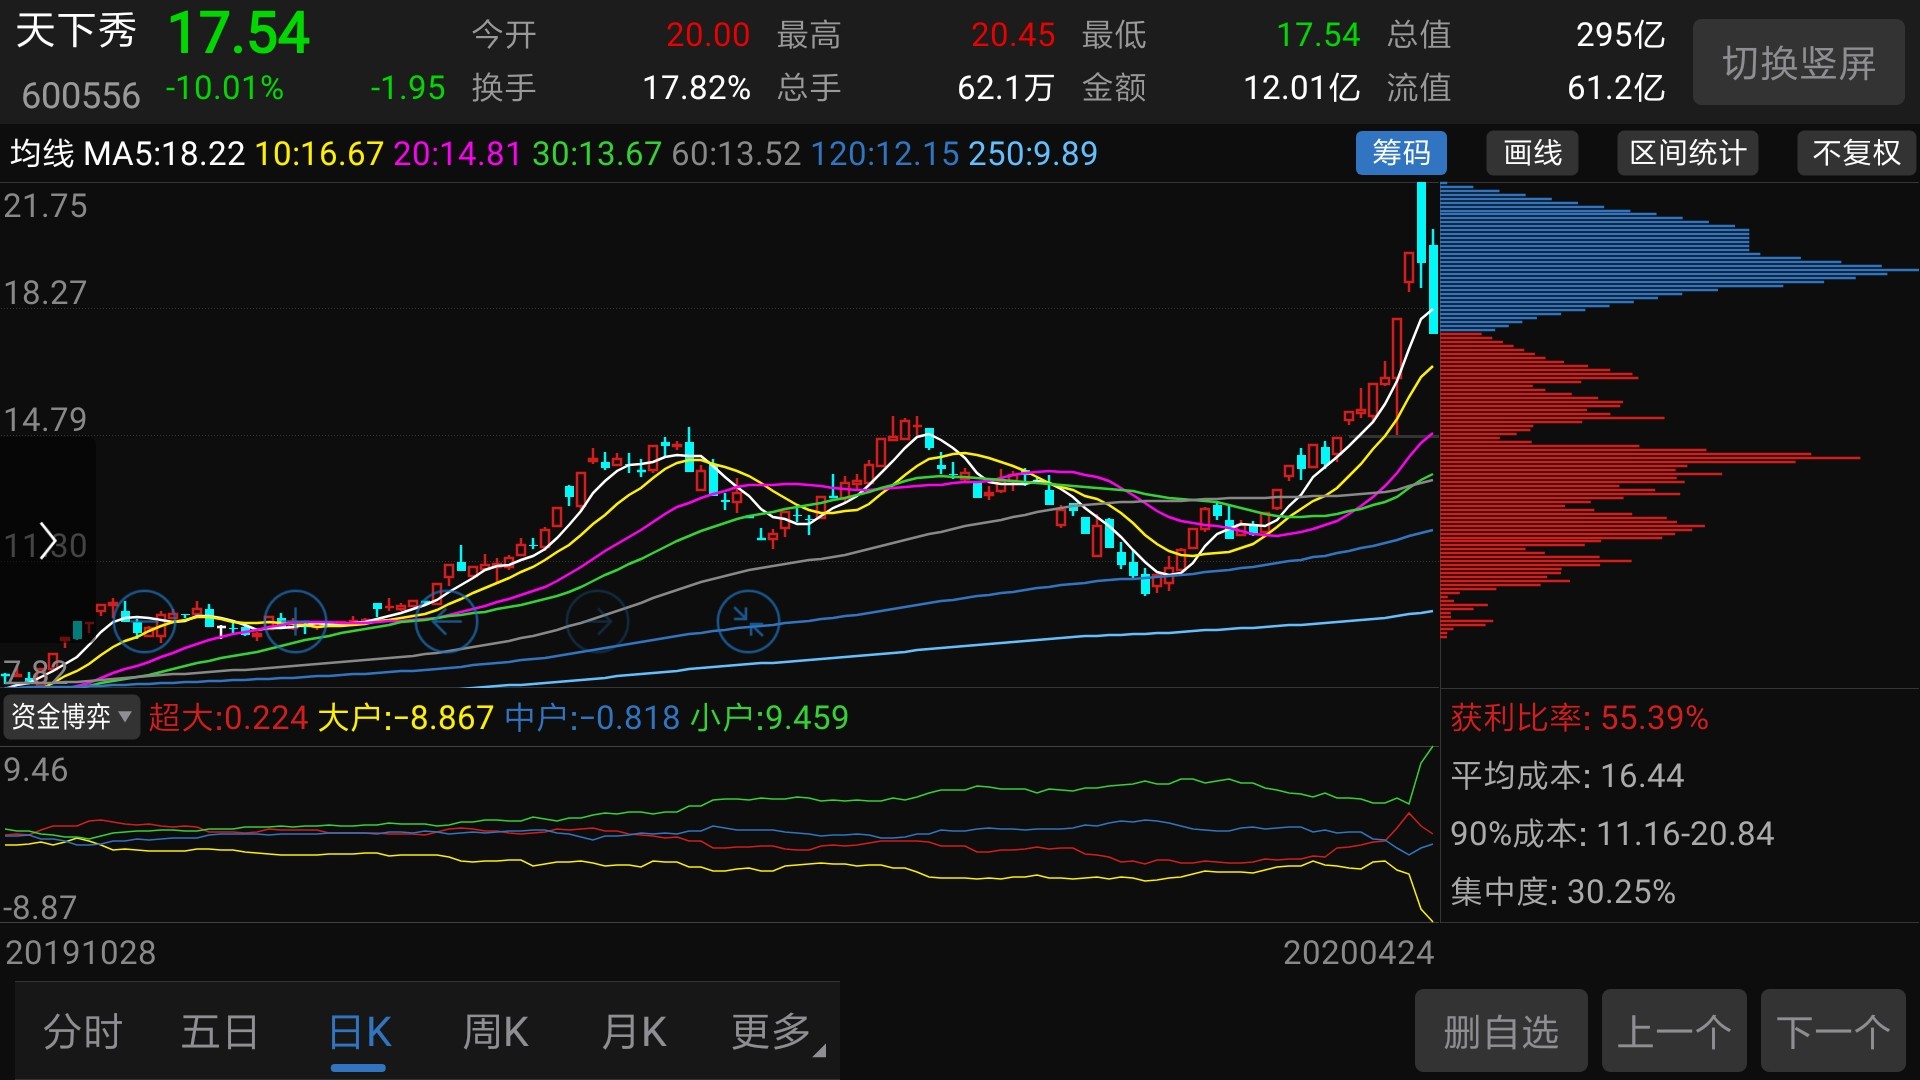Screen dimensions: 1920x1080
Task: Go to next stock with 下一个
Action: [1833, 1031]
